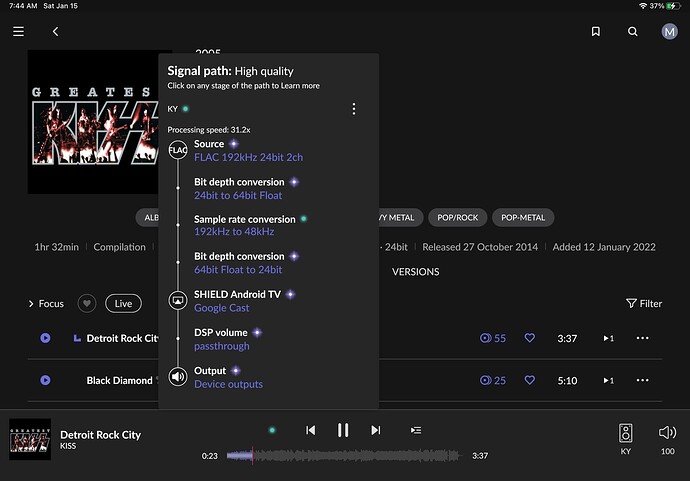Select the POP-METAL genre tag
Viewport: 690px width, 481px height.
pos(523,217)
